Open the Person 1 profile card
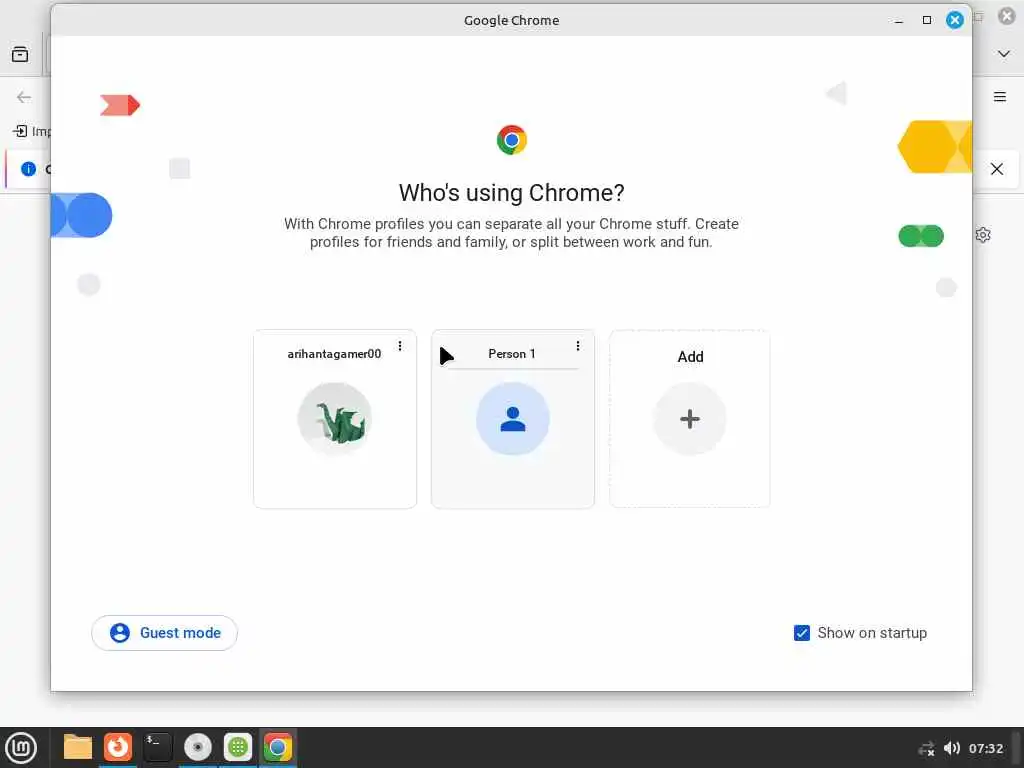Viewport: 1024px width, 768px height. (513, 419)
